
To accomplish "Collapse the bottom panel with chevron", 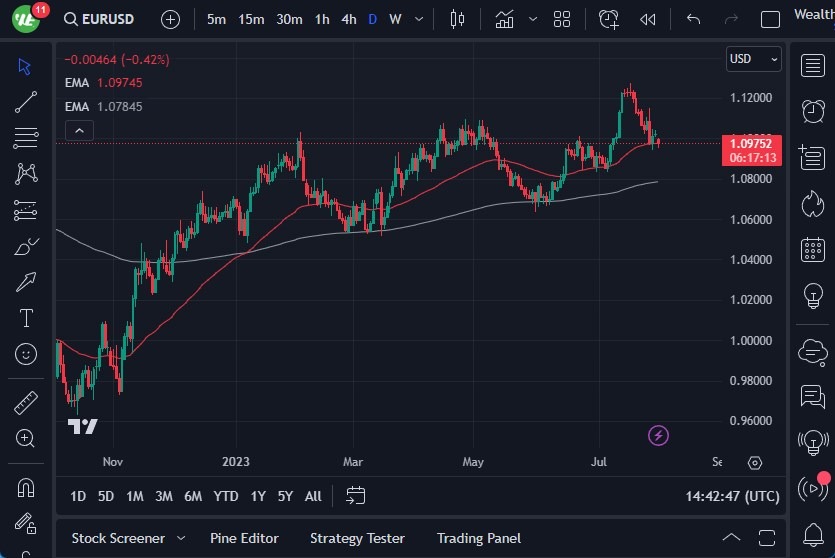I will point(731,538).
